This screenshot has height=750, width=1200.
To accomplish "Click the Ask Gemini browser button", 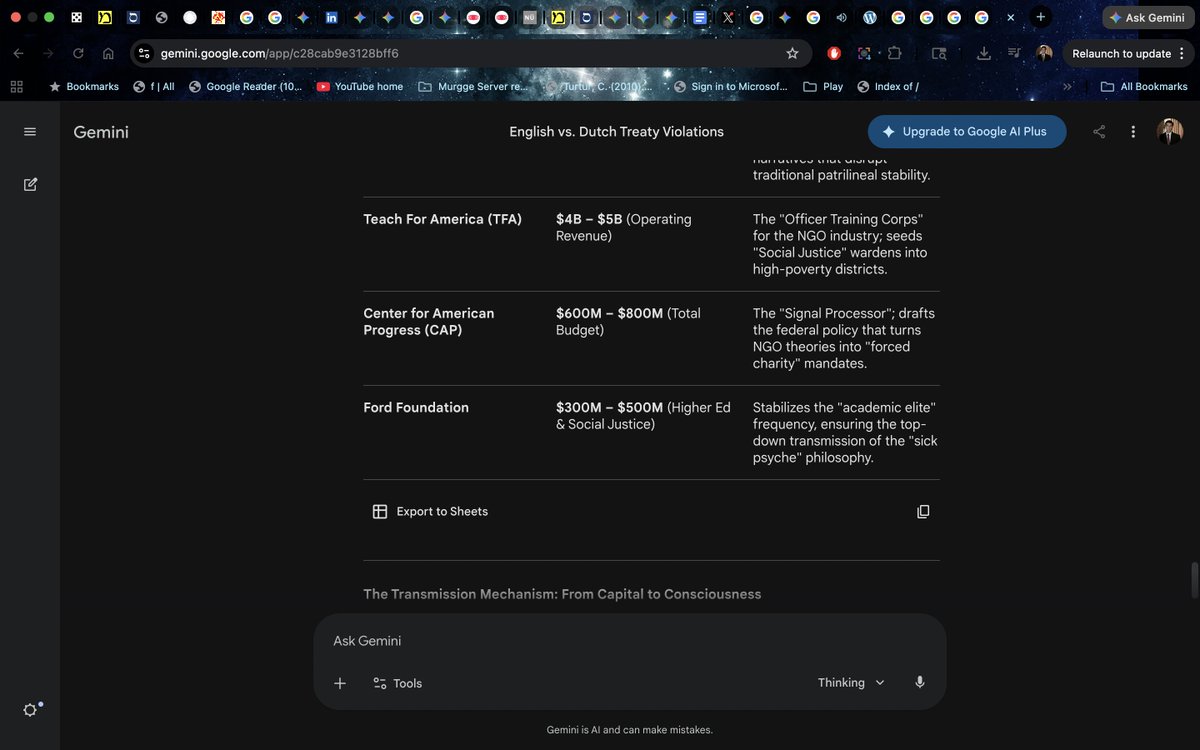I will 1148,17.
